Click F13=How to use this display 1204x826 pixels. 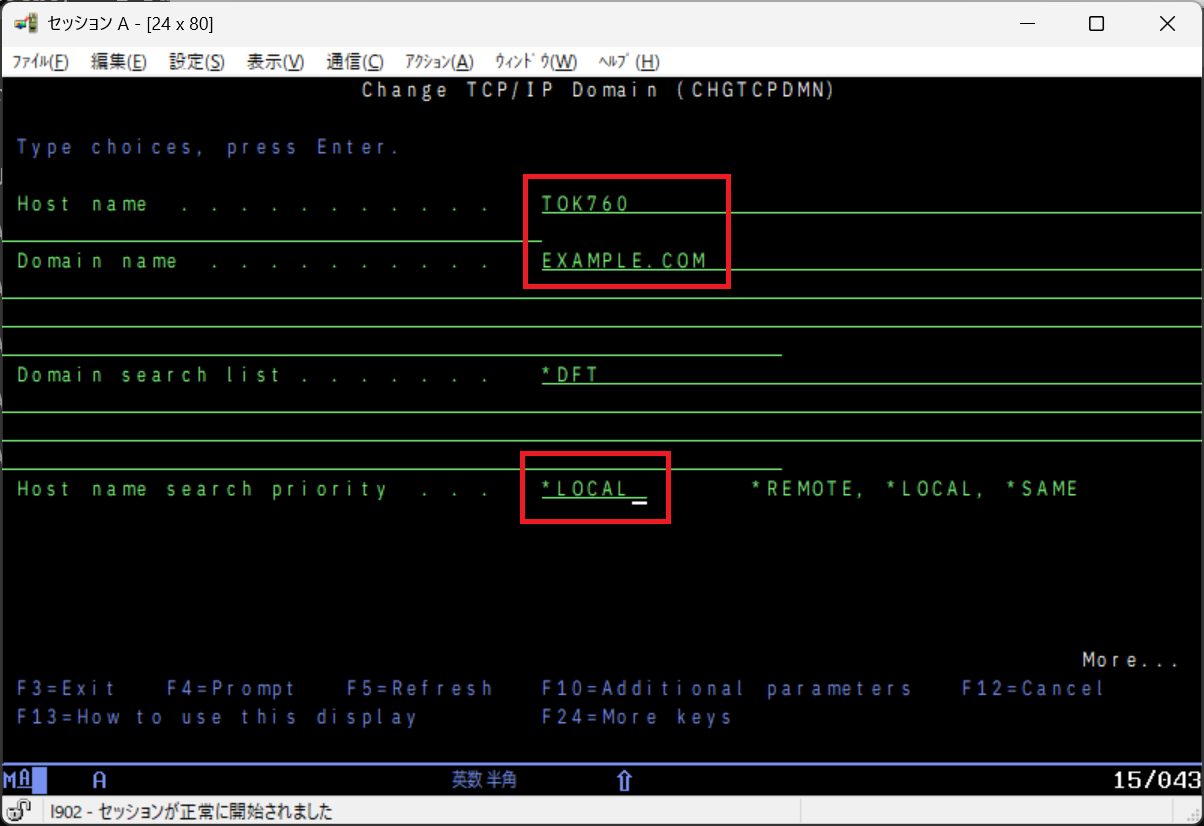(217, 717)
